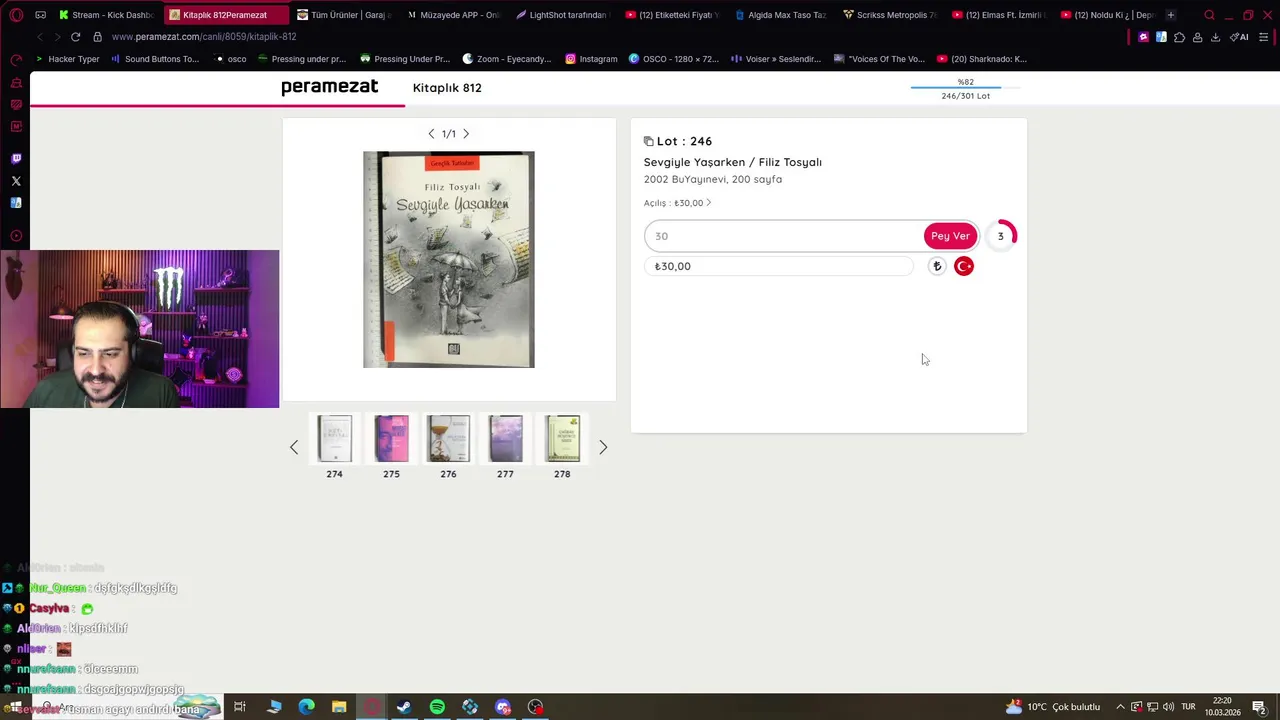Open the Voiser » Seslendir bookmark

click(776, 59)
